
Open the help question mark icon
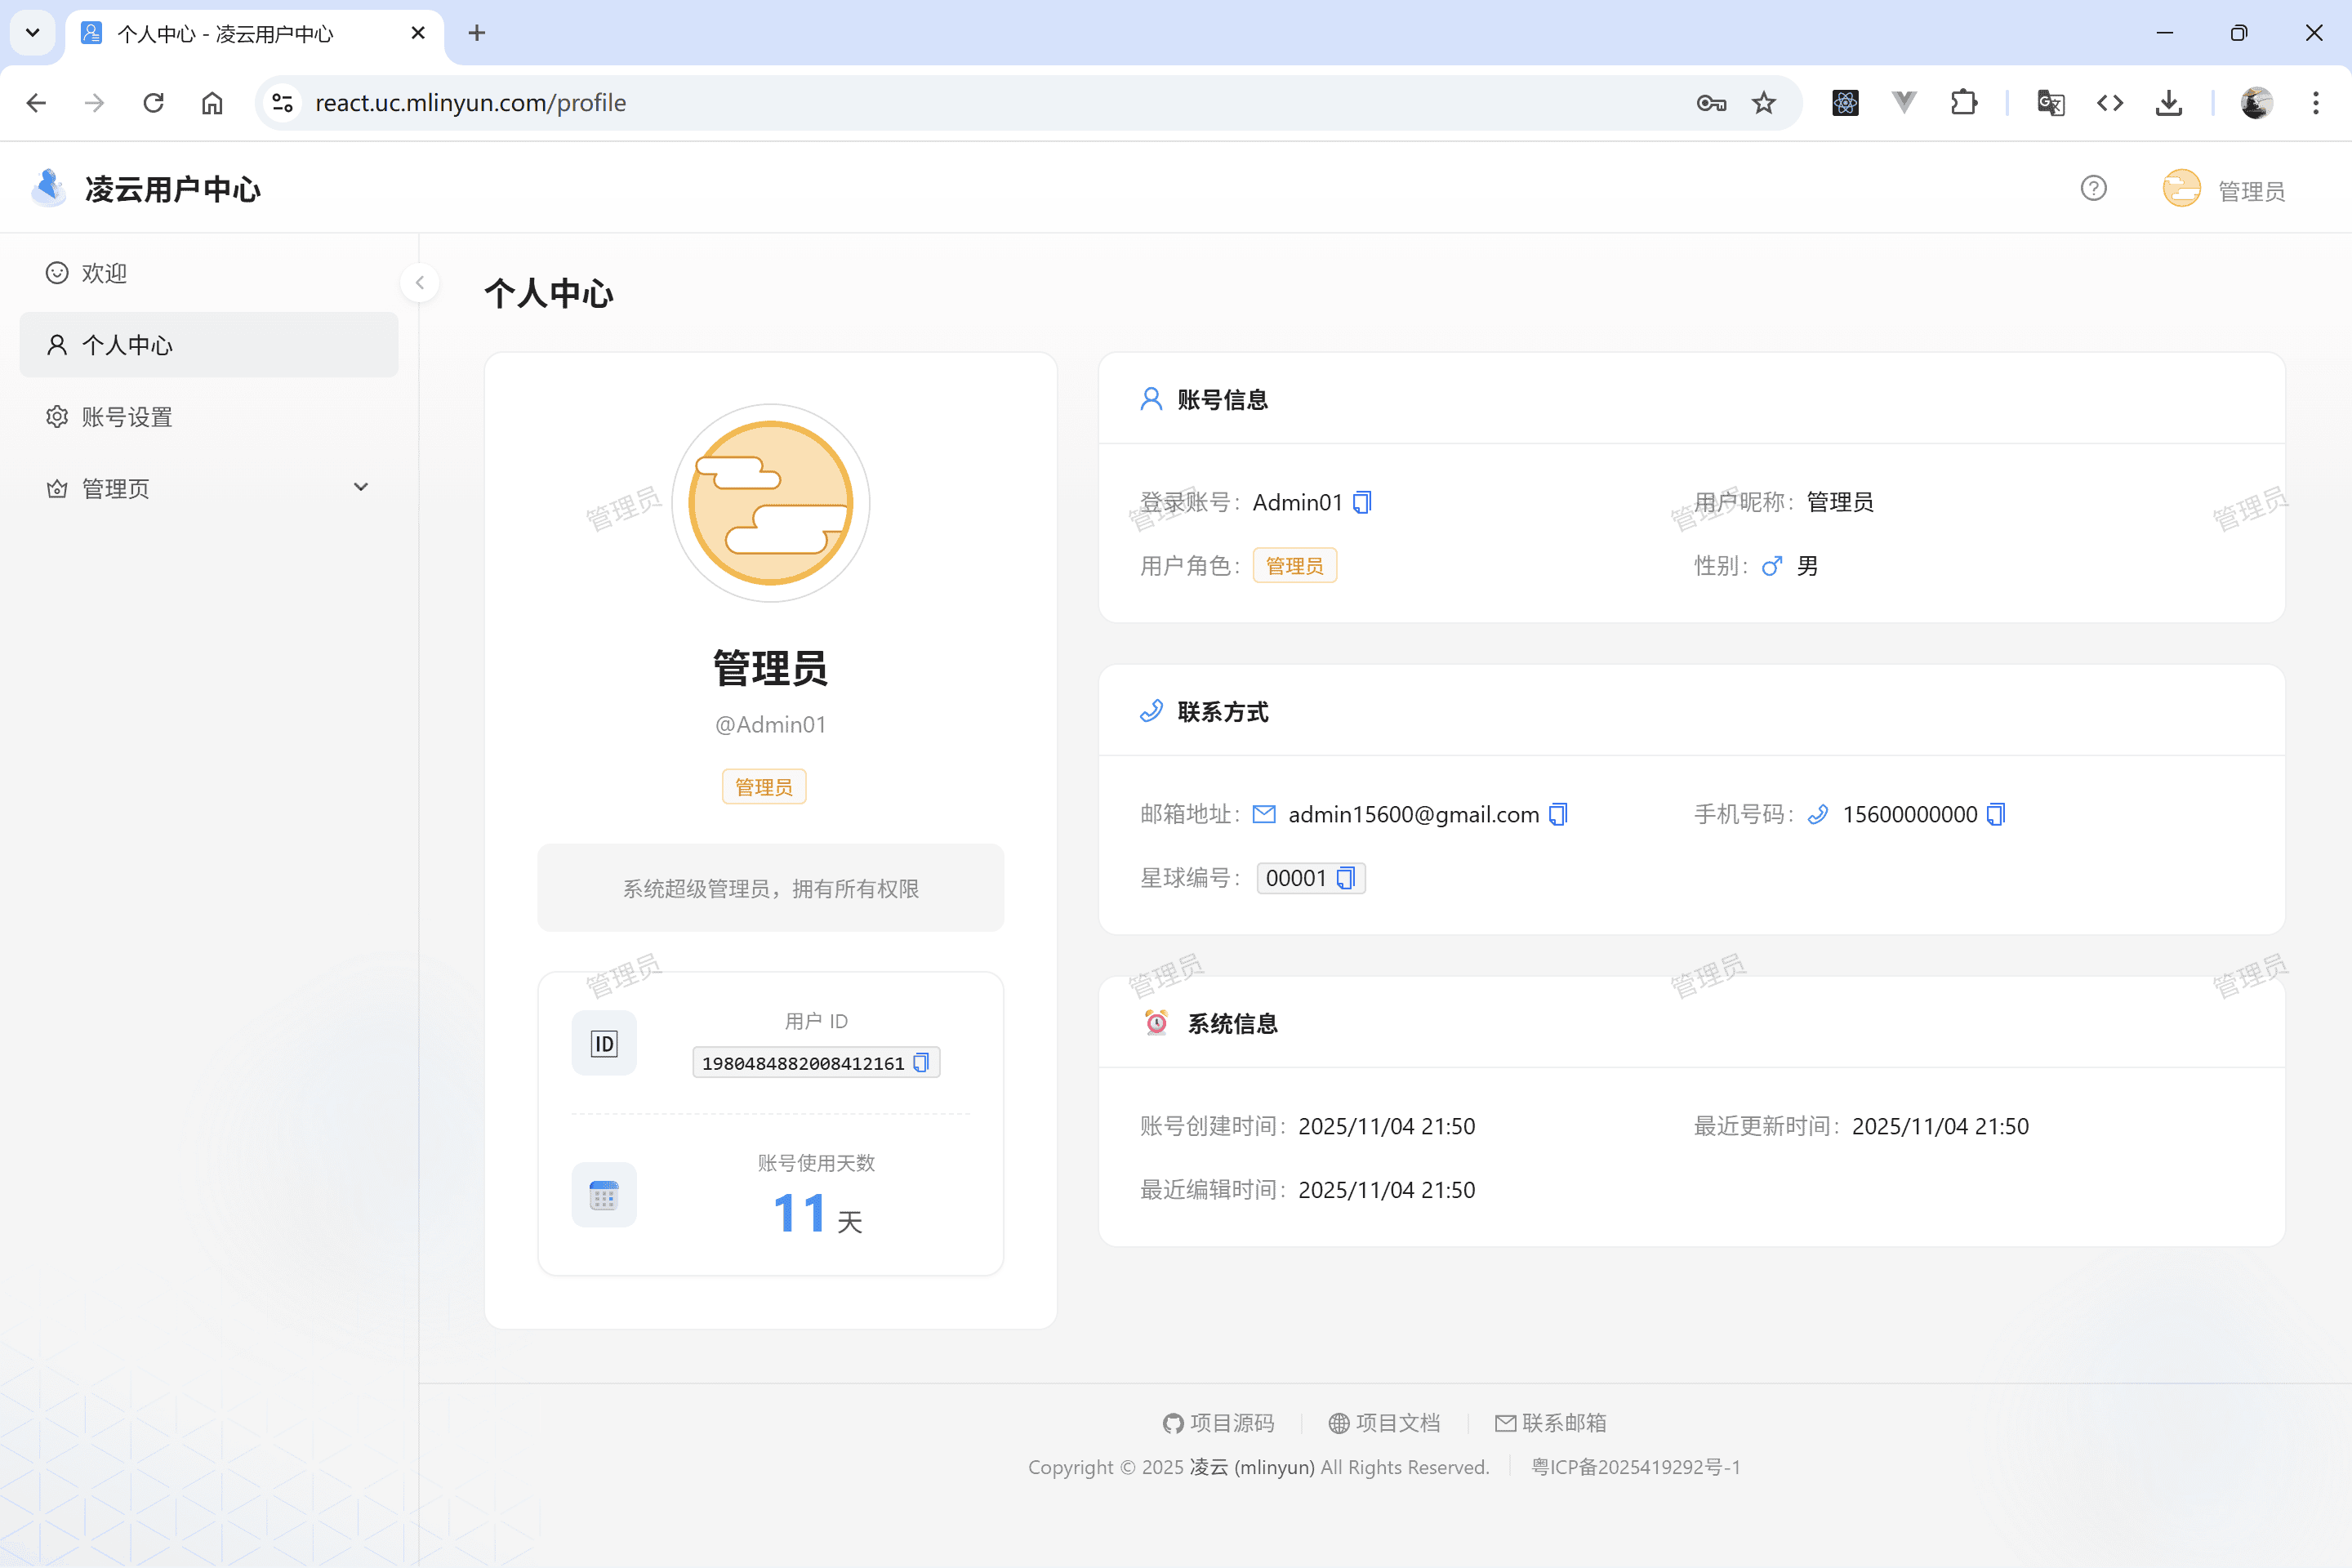[x=2093, y=189]
